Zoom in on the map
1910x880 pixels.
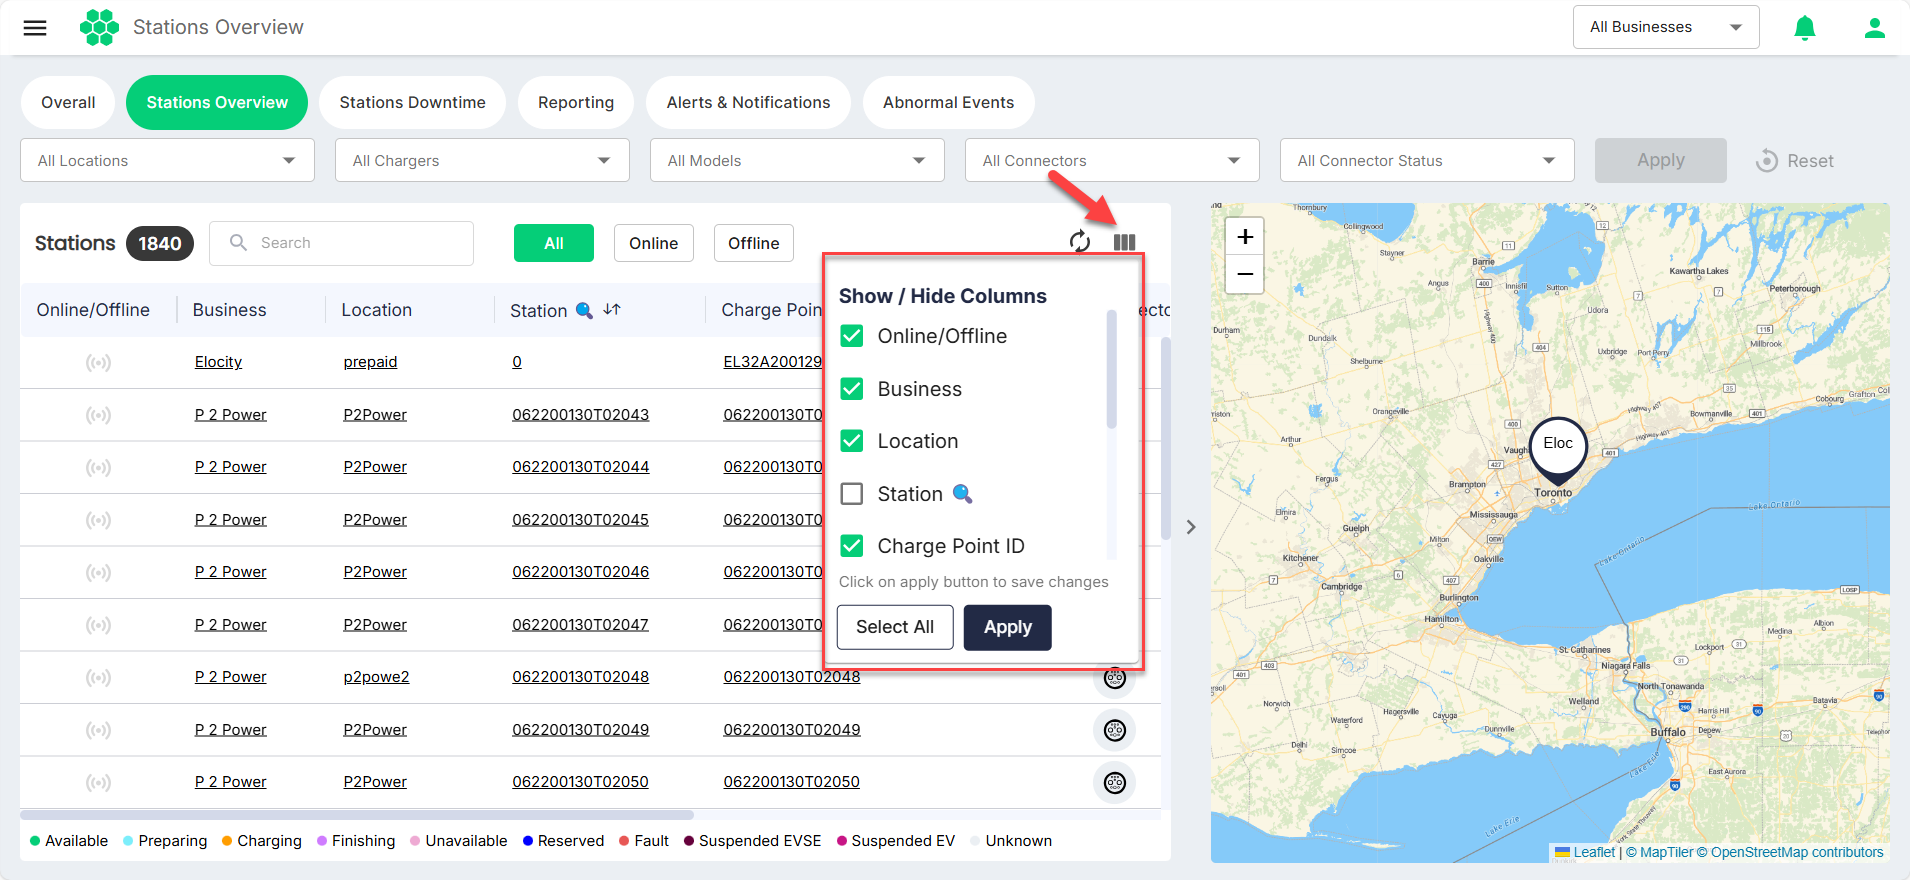point(1245,237)
